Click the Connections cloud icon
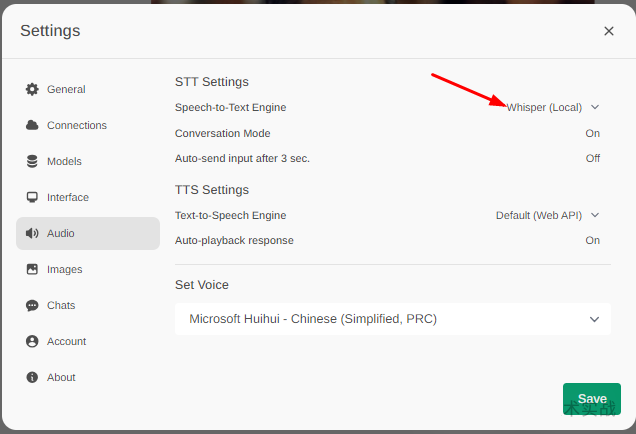 [32, 125]
